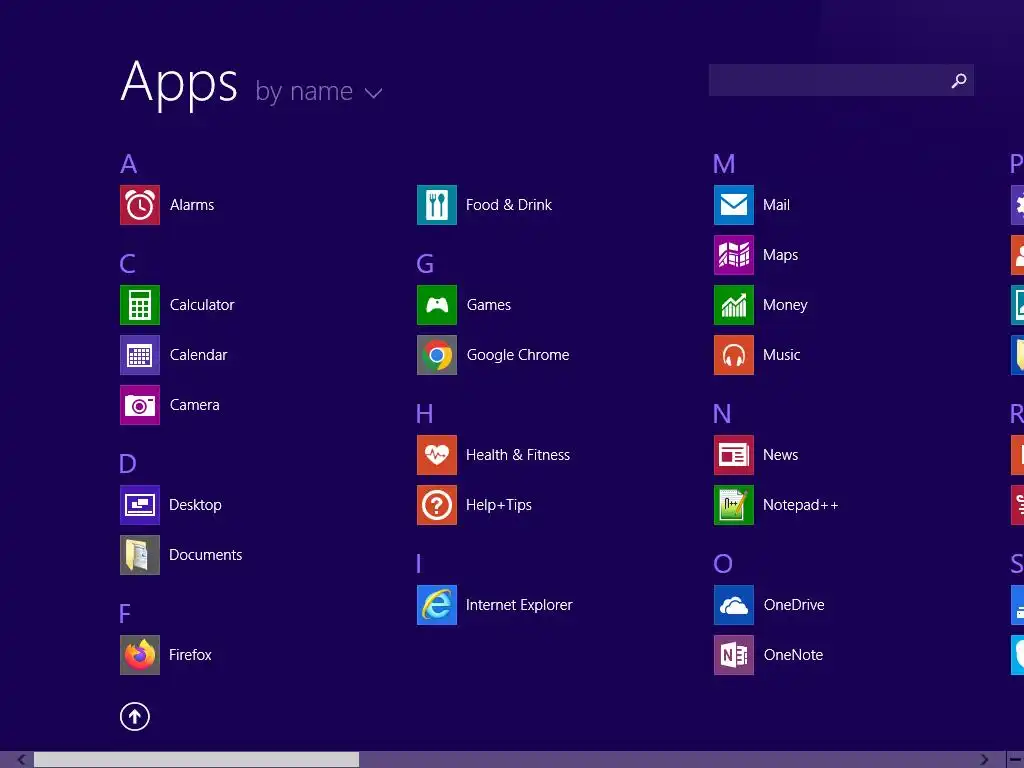The height and width of the screenshot is (768, 1024).
Task: Click the horizontal scrollbar left arrow
Action: tap(22, 760)
